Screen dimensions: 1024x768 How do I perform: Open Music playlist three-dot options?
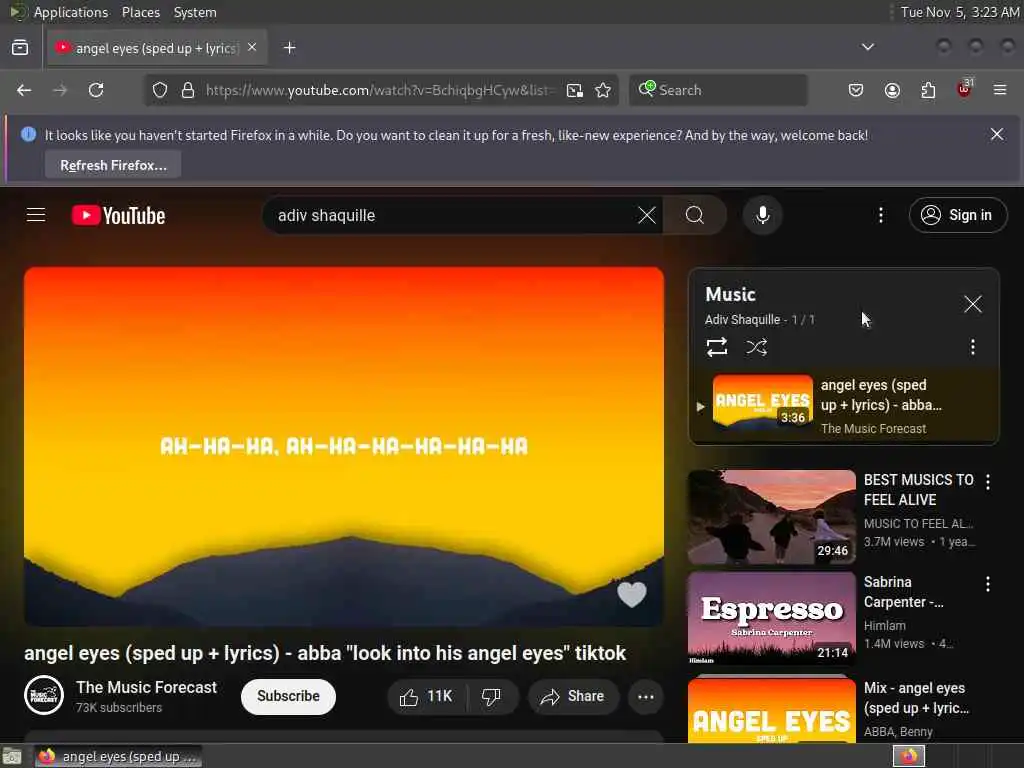coord(972,347)
